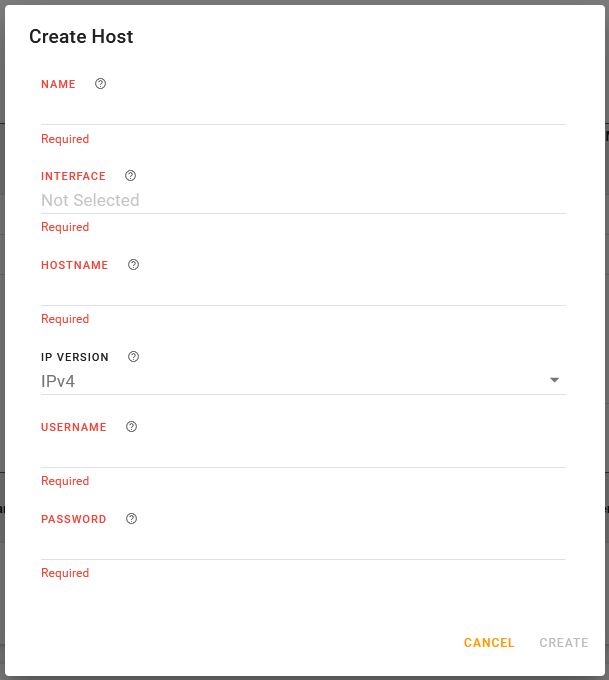Click the help icon next to Name
609x680 pixels.
100,84
